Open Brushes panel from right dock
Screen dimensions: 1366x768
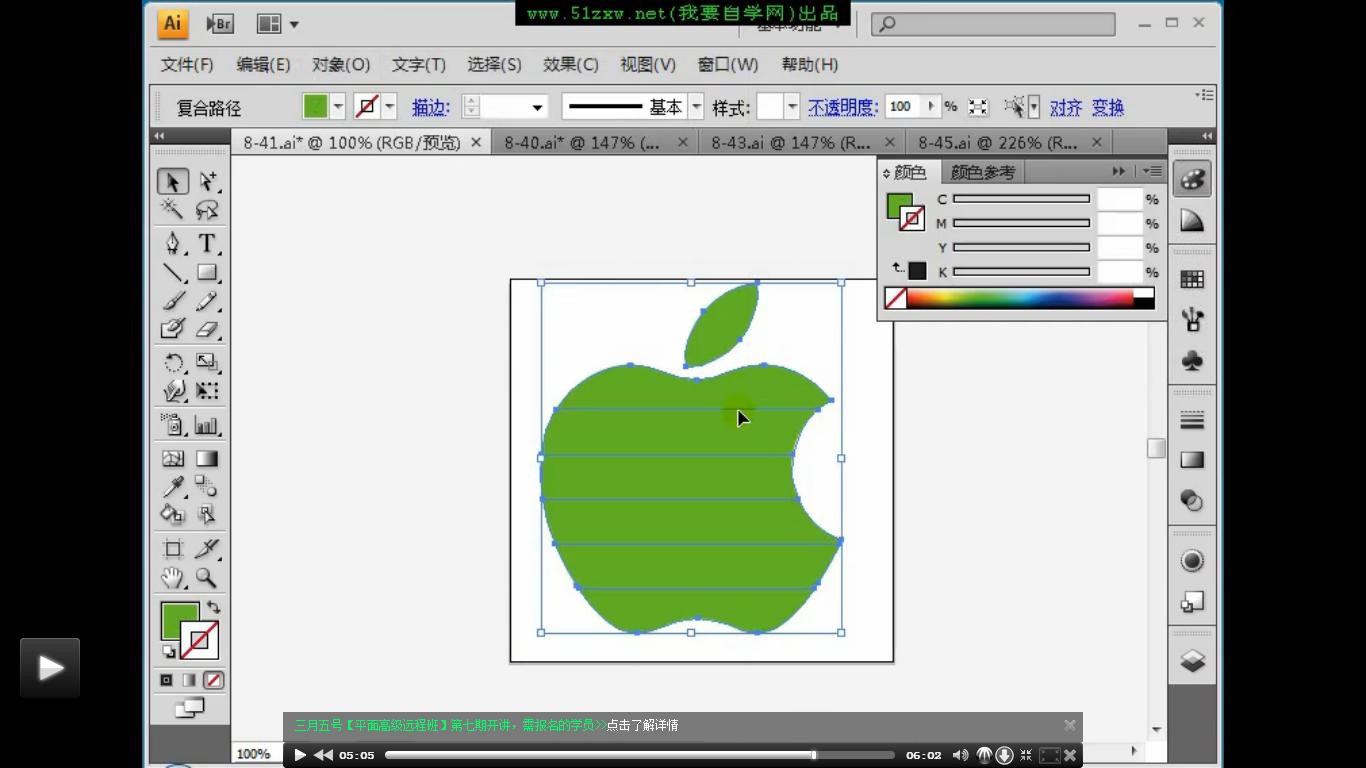click(x=1192, y=320)
